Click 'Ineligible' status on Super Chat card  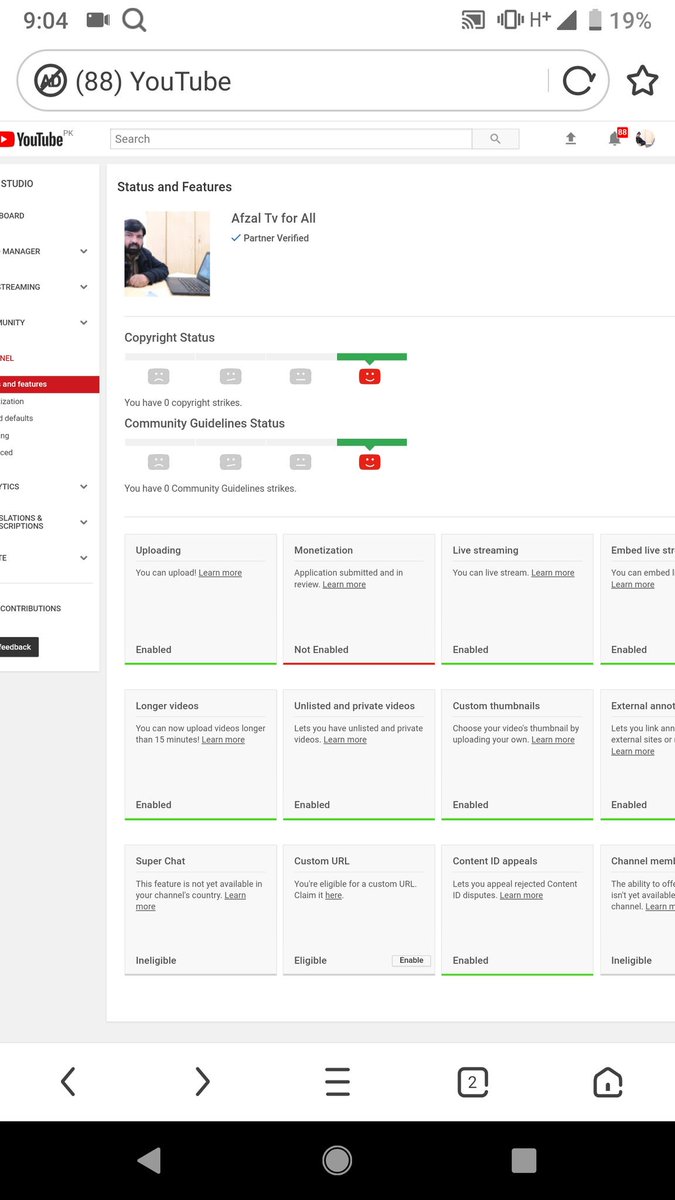(x=156, y=960)
